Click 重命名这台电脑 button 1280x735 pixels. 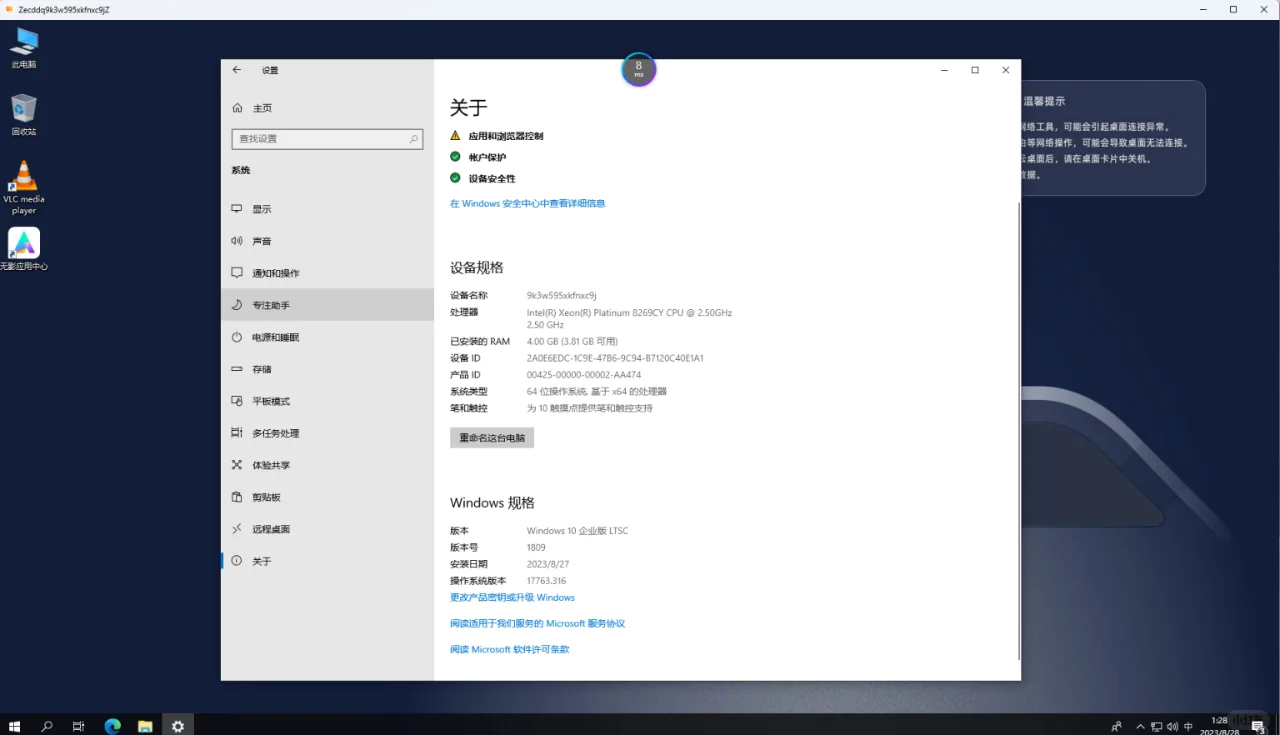tap(491, 437)
